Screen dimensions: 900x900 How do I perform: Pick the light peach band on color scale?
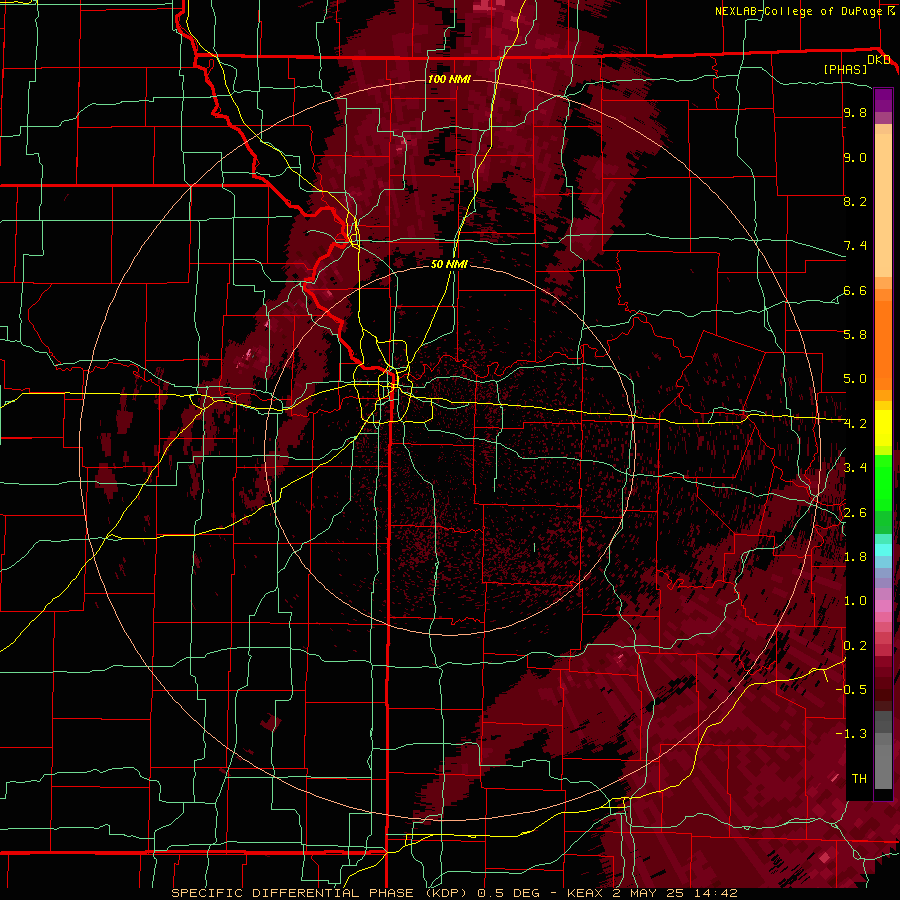coord(883,205)
